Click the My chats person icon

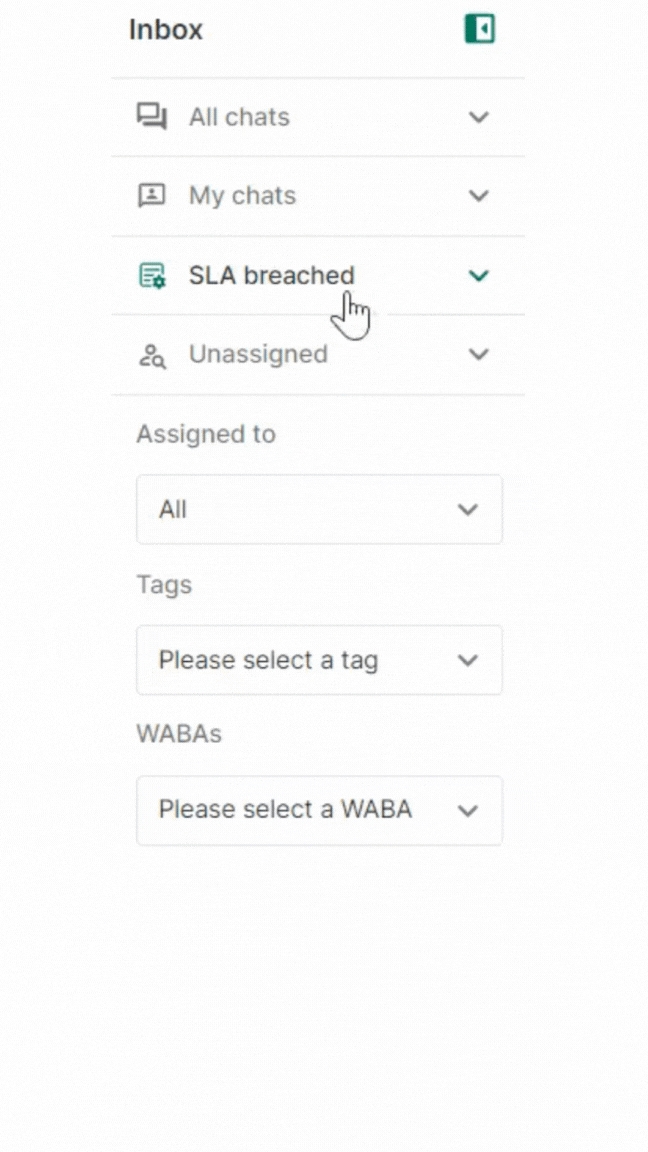pyautogui.click(x=152, y=195)
